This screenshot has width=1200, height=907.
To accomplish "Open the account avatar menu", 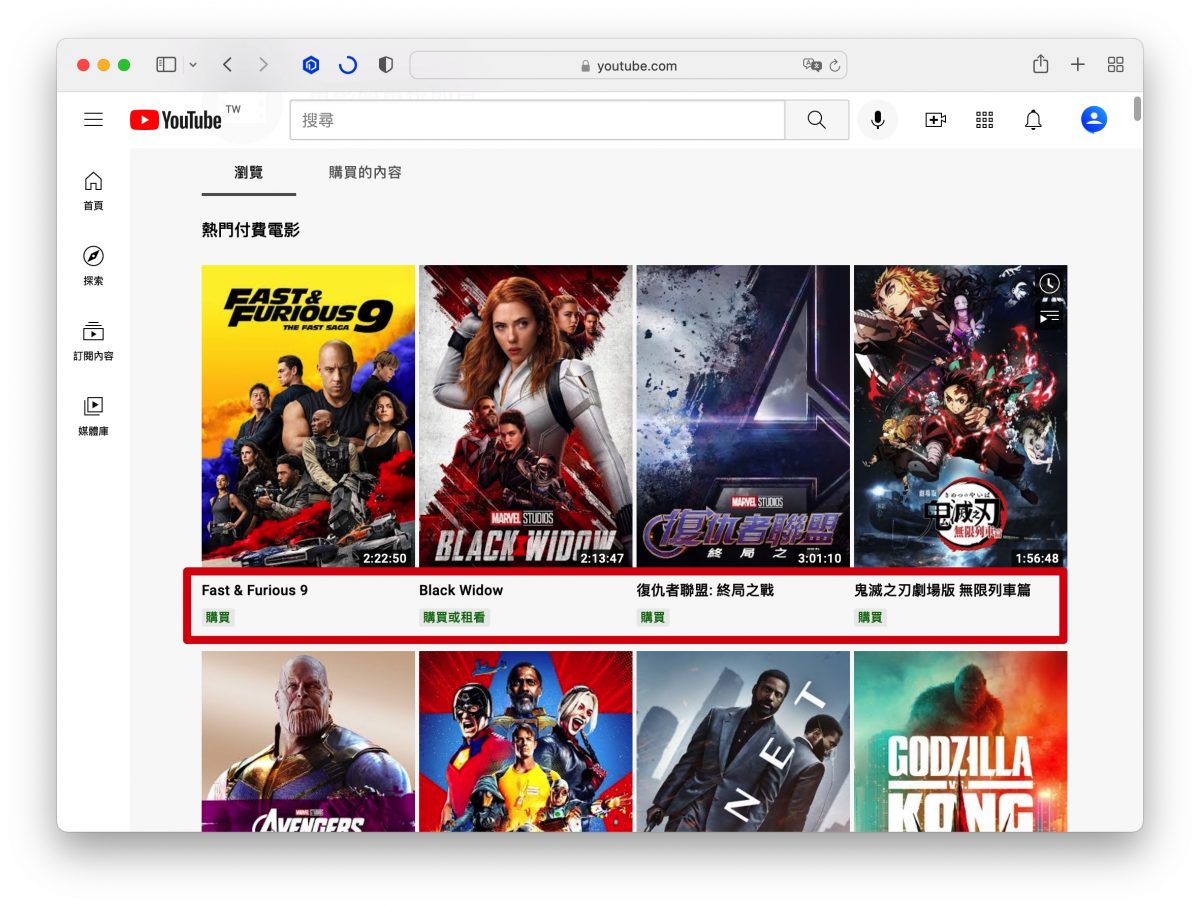I will [x=1094, y=120].
